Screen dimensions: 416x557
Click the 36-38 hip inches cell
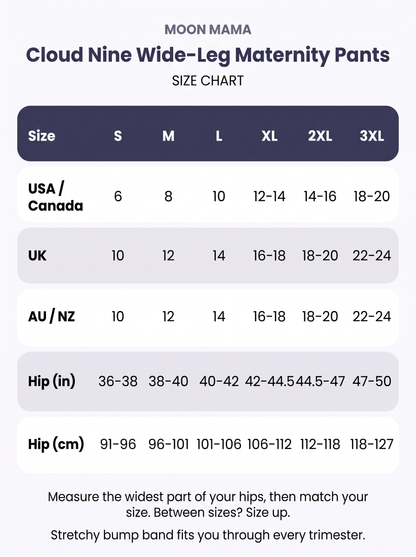click(x=118, y=381)
